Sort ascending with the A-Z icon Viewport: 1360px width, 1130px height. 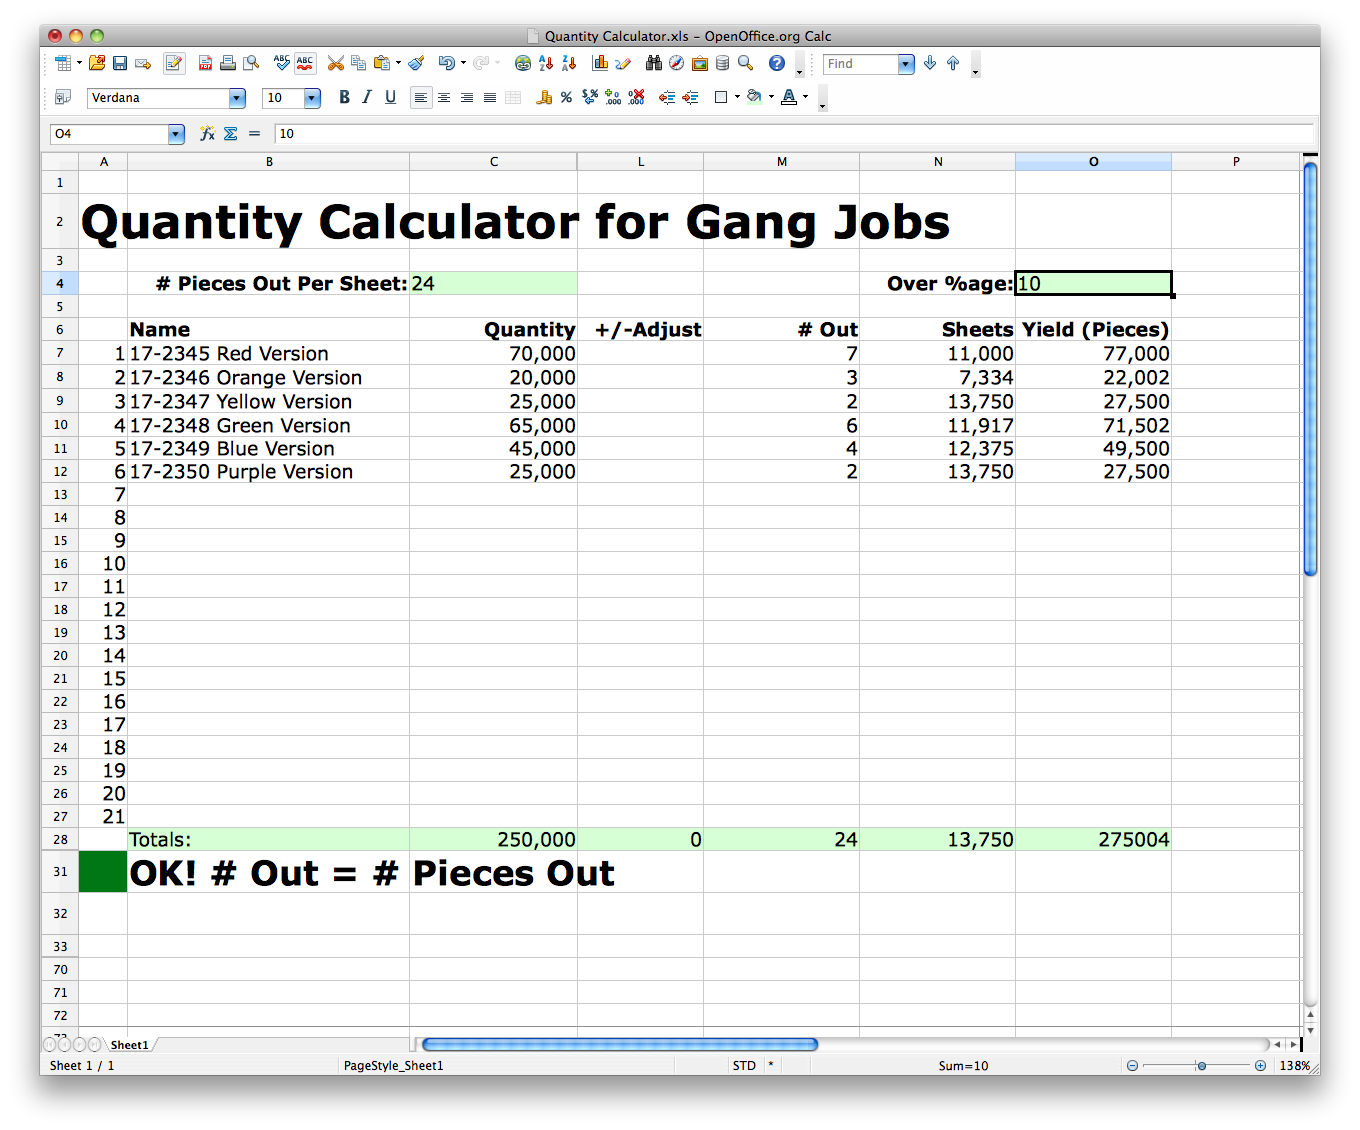[546, 64]
